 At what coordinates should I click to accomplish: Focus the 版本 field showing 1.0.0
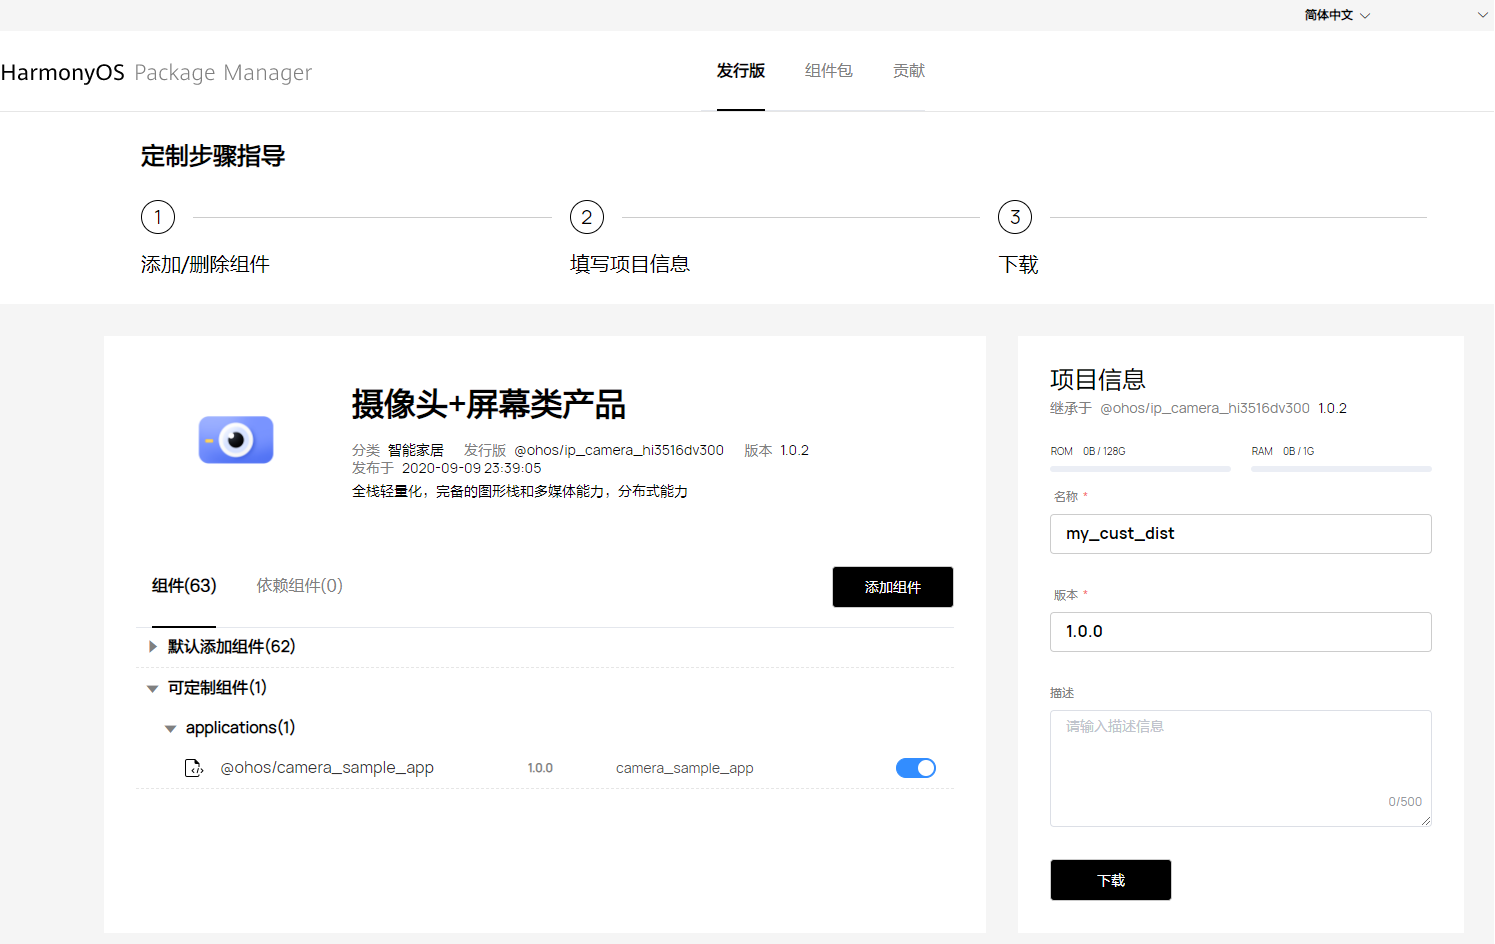point(1241,632)
